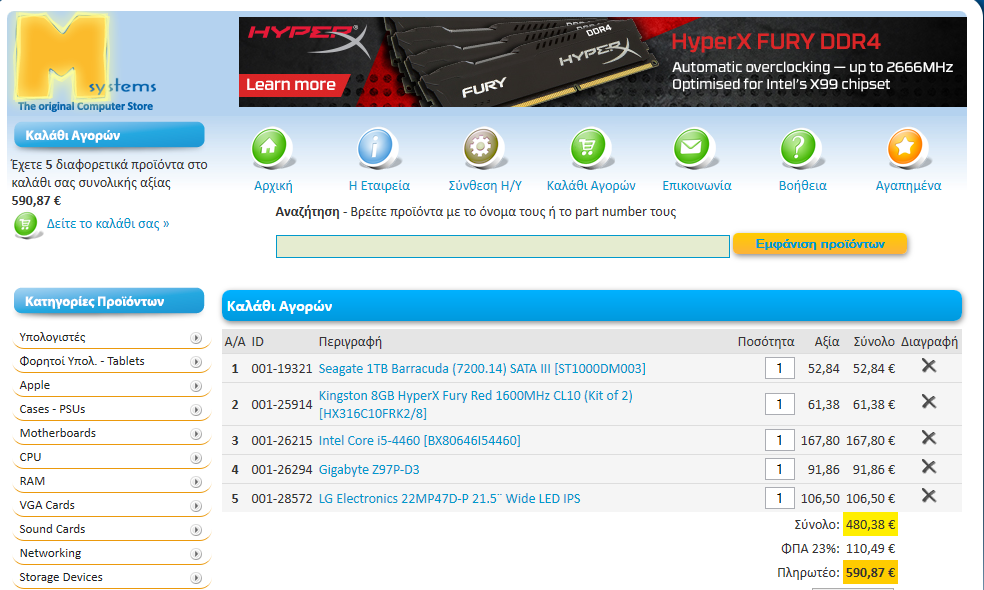984x590 pixels.
Task: Click the HyperX FURY DDR4 banner
Action: [602, 62]
